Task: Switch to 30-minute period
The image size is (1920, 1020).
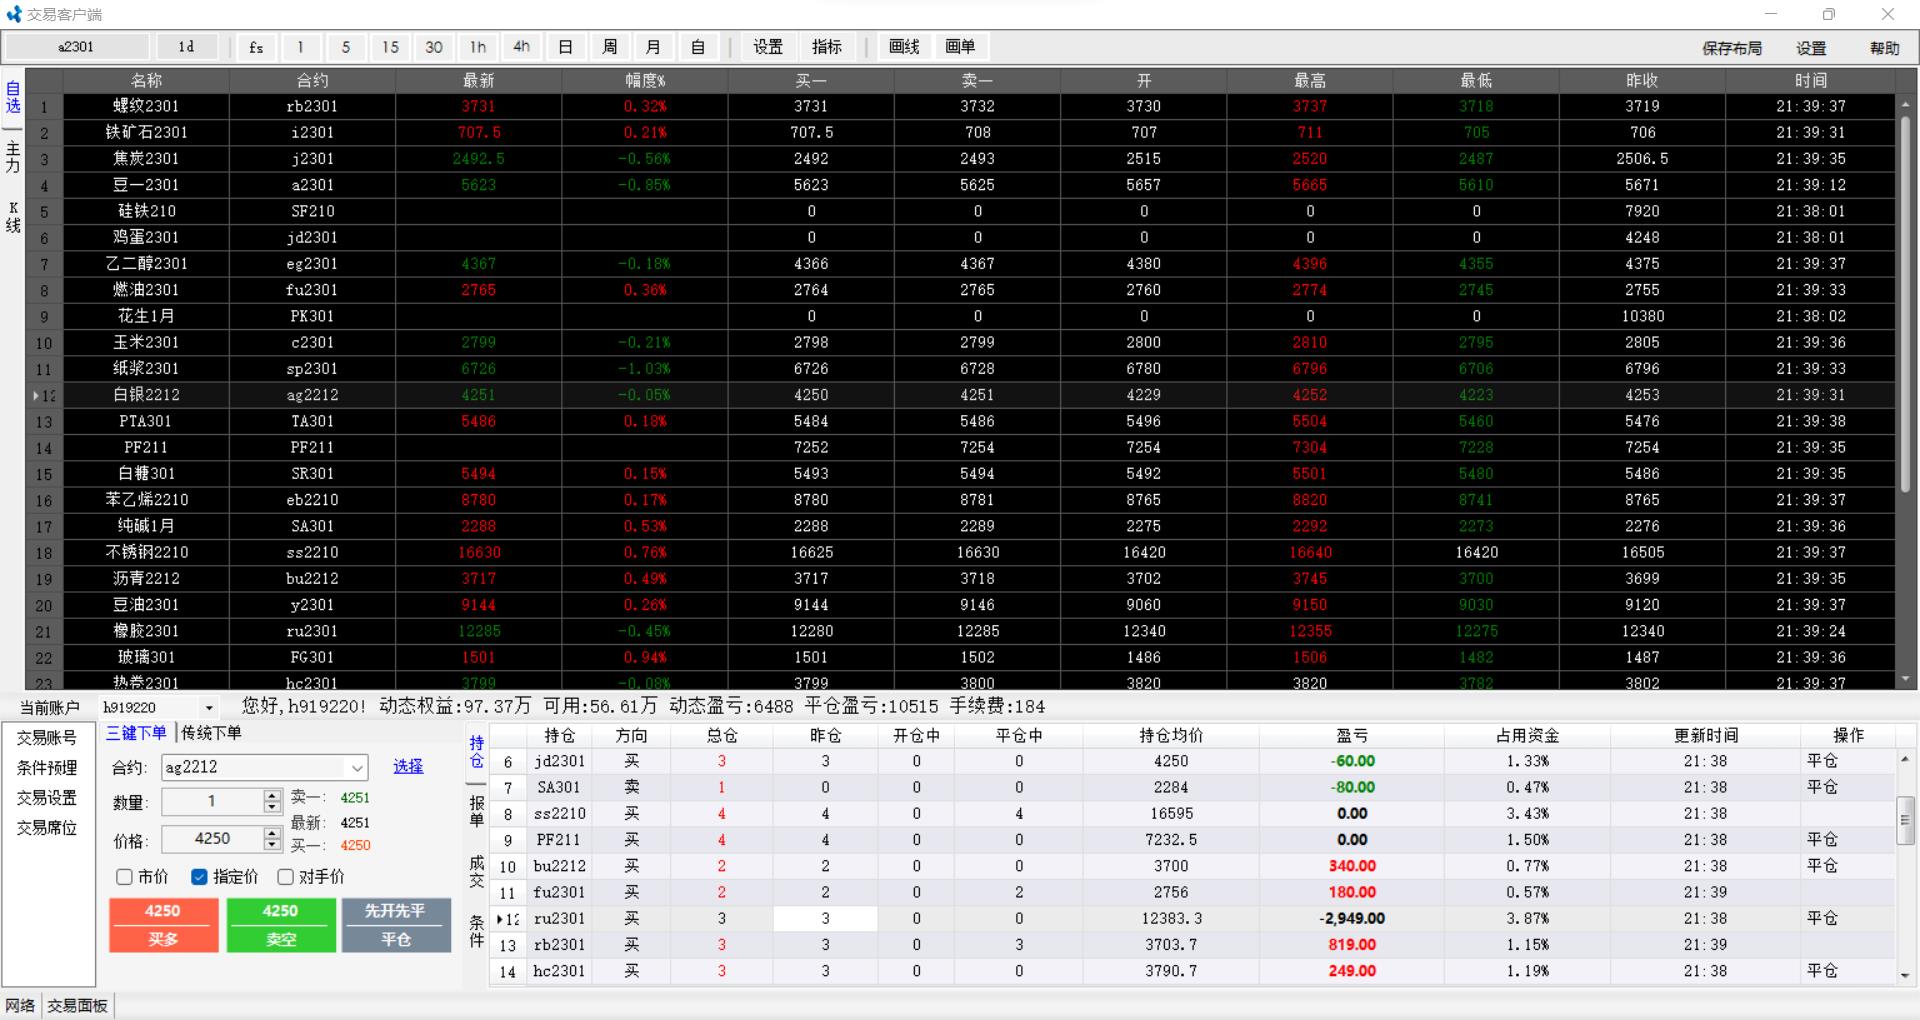Action: tap(434, 47)
